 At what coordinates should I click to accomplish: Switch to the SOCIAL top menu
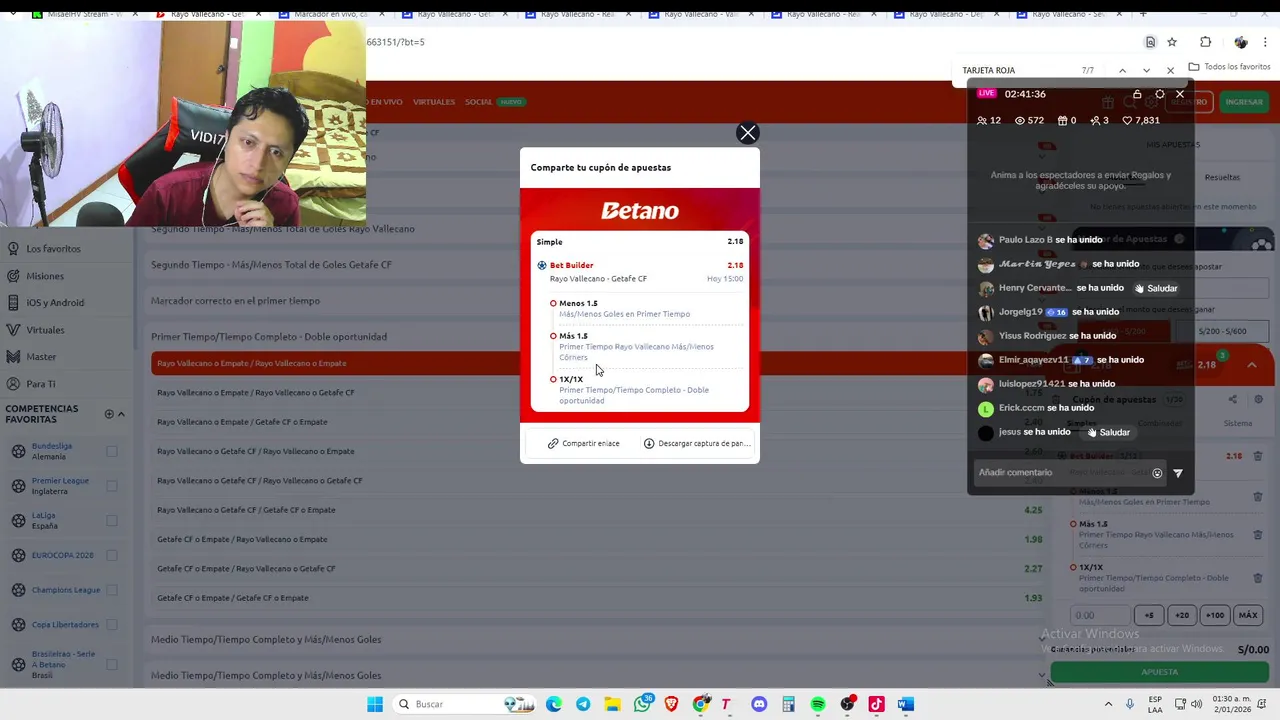478,102
